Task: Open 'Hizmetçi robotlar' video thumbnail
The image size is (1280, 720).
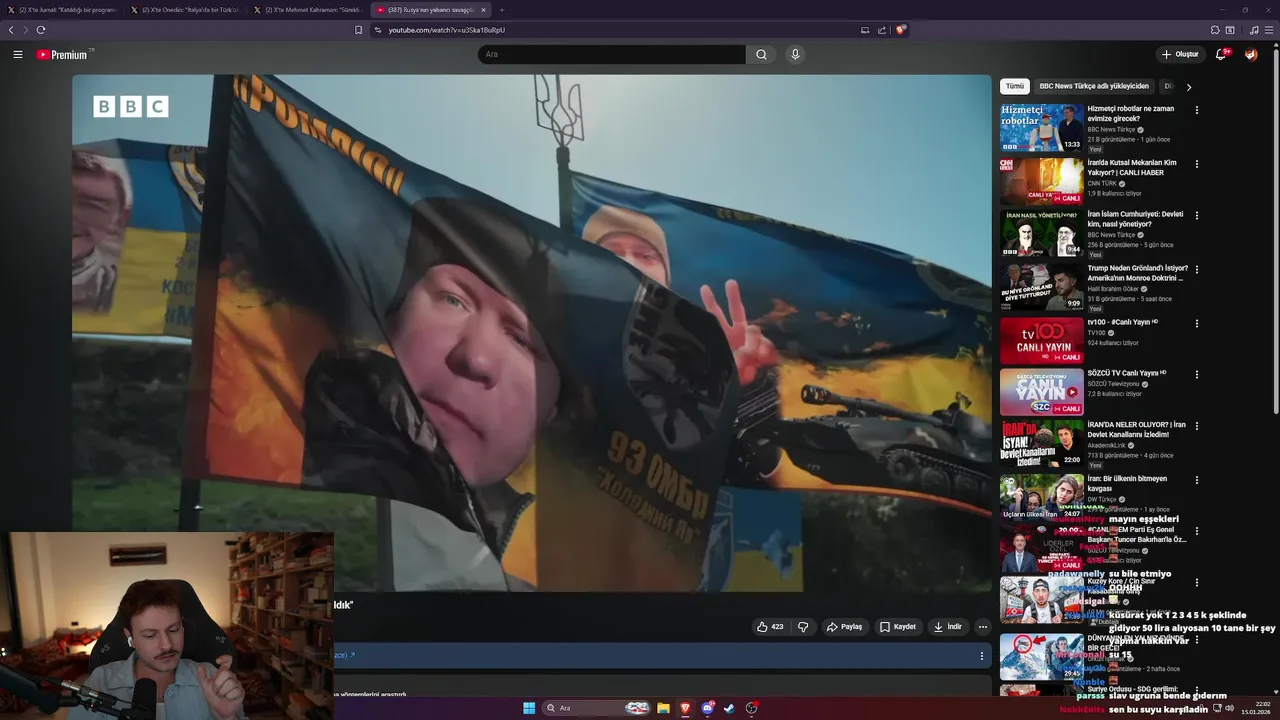Action: pos(1041,127)
